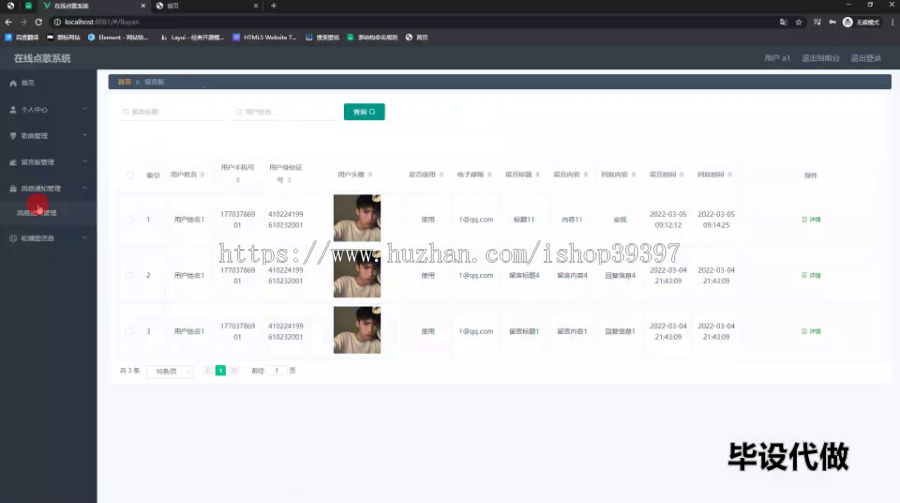Click 退出登录 in the header
This screenshot has height=503, width=900.
(866, 58)
